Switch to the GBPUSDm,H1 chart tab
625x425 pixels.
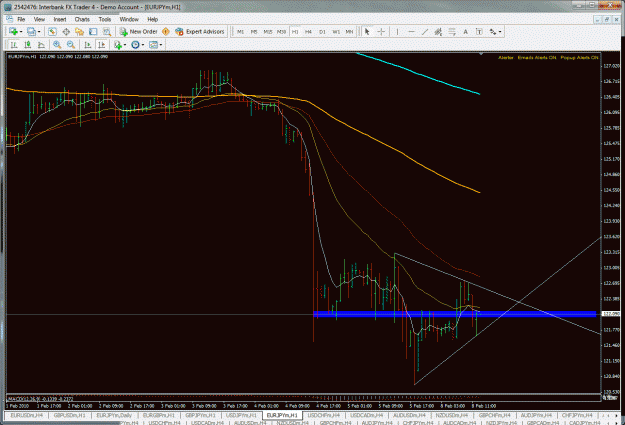tap(69, 415)
